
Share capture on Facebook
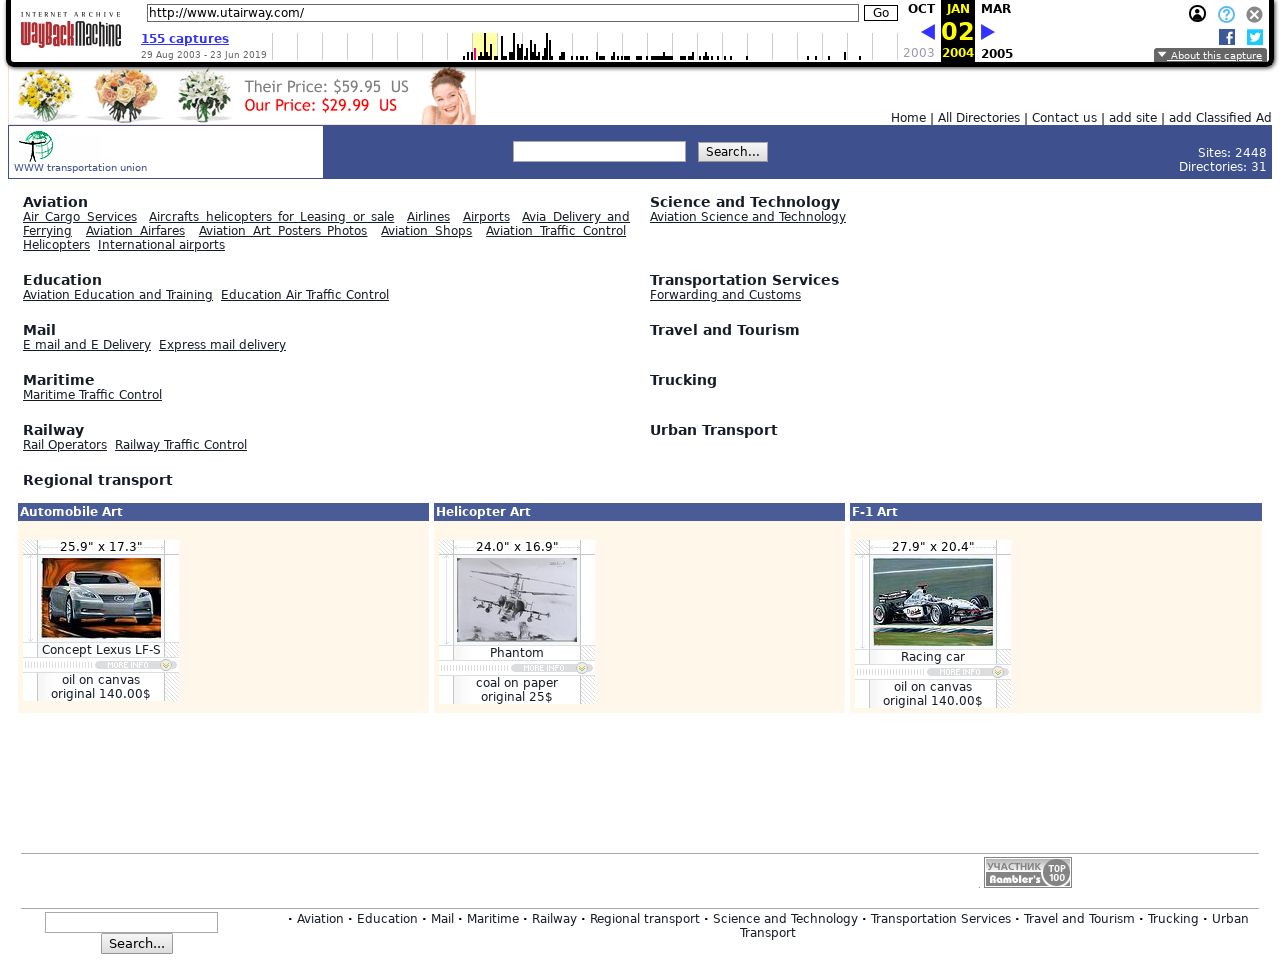coord(1227,37)
